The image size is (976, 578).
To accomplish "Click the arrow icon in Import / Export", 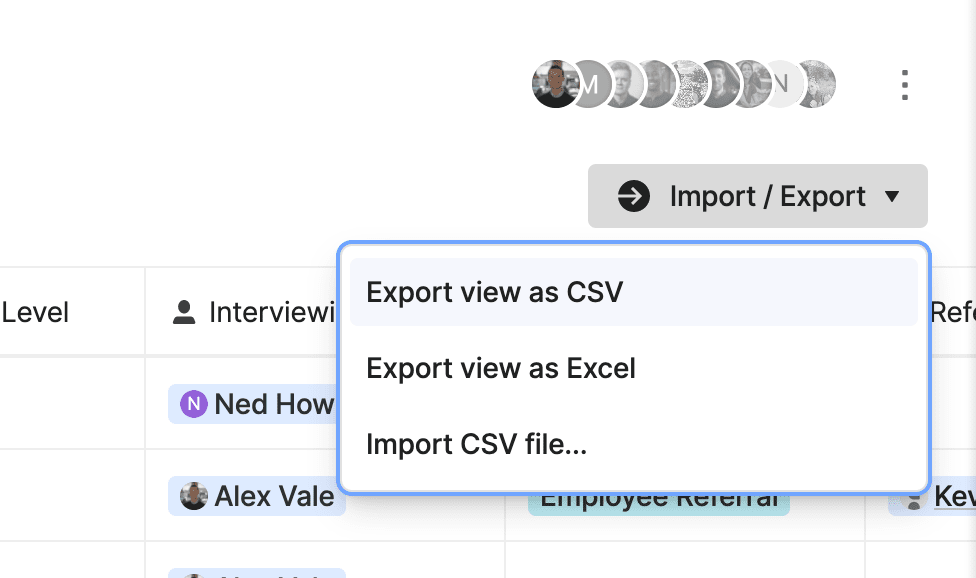I will [634, 197].
